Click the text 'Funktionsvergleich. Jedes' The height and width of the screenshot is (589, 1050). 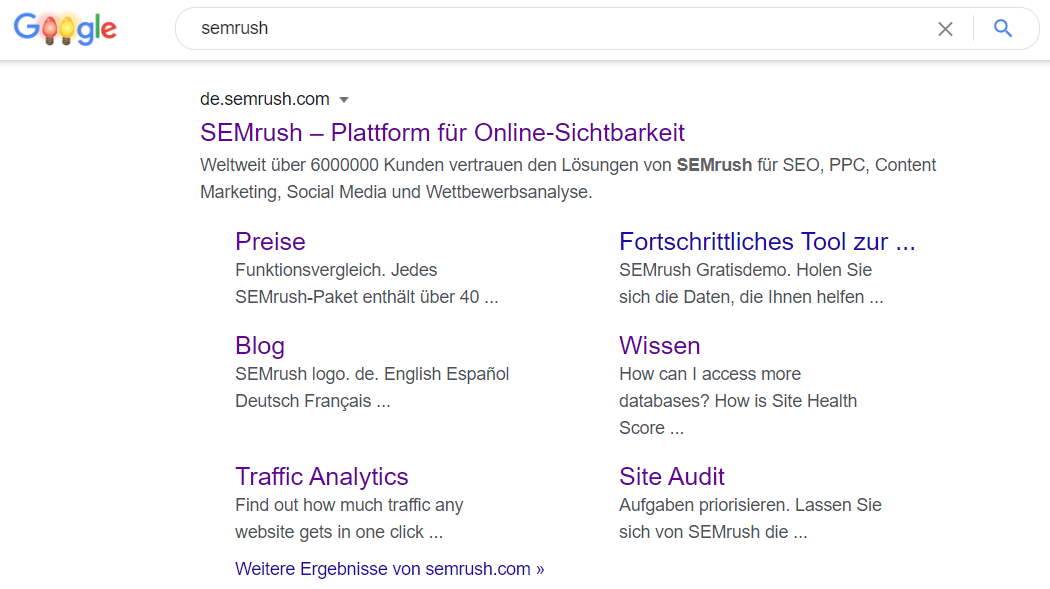pyautogui.click(x=336, y=270)
